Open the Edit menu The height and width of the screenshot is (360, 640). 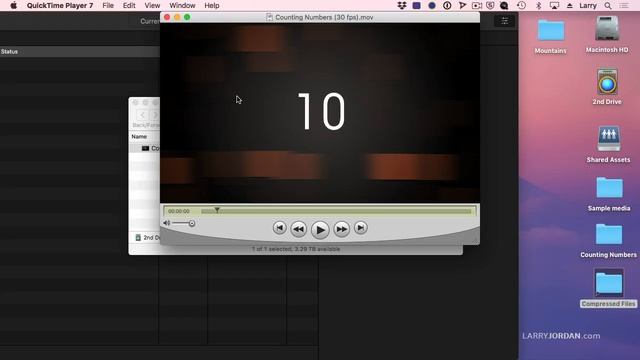[129, 6]
